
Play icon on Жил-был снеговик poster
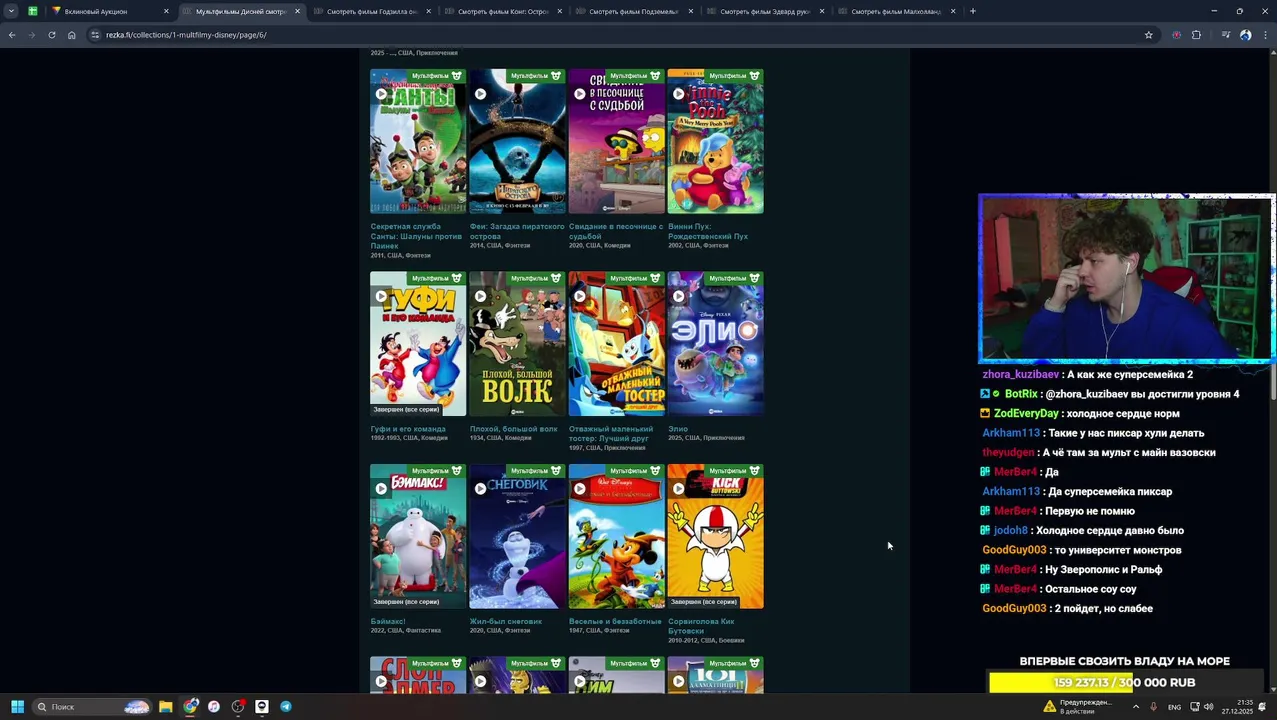480,489
